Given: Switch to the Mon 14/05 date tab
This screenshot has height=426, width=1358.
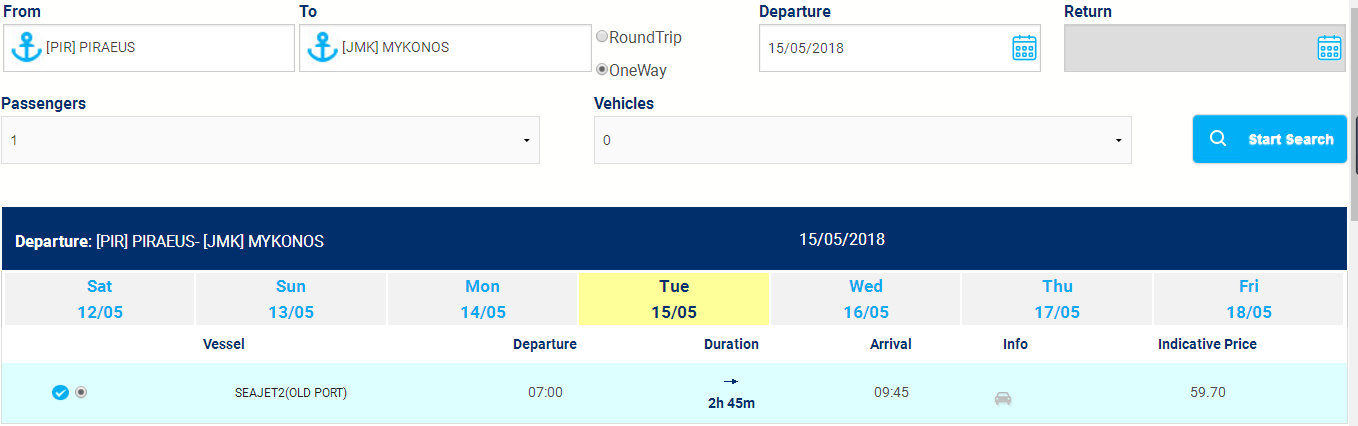Looking at the screenshot, I should pyautogui.click(x=483, y=299).
